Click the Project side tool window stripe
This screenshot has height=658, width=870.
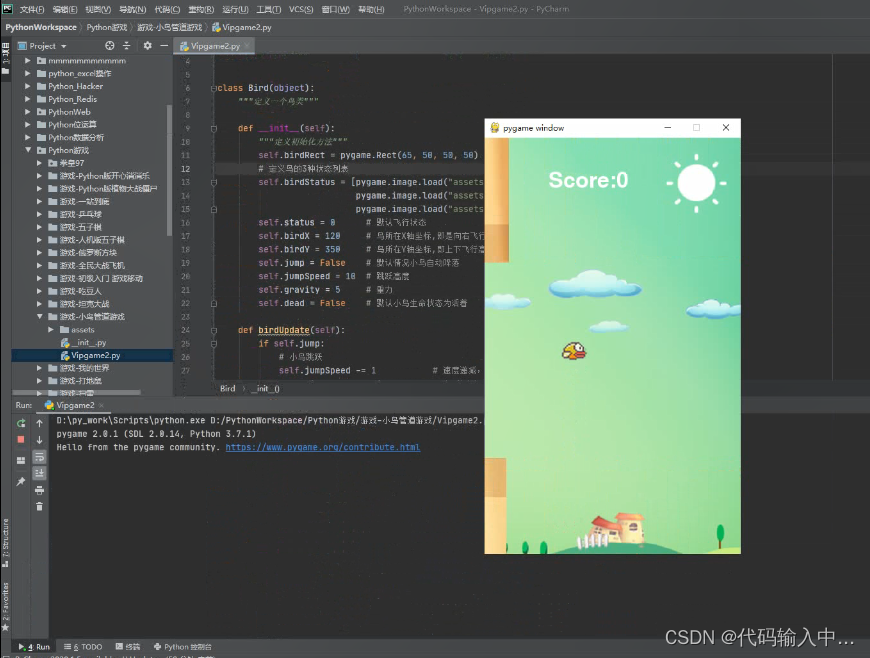point(6,58)
